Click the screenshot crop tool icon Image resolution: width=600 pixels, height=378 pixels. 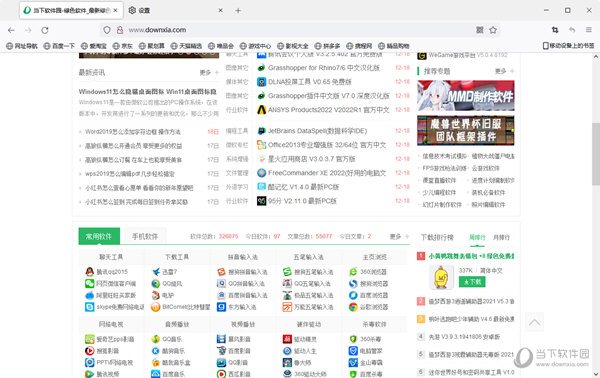pyautogui.click(x=555, y=30)
